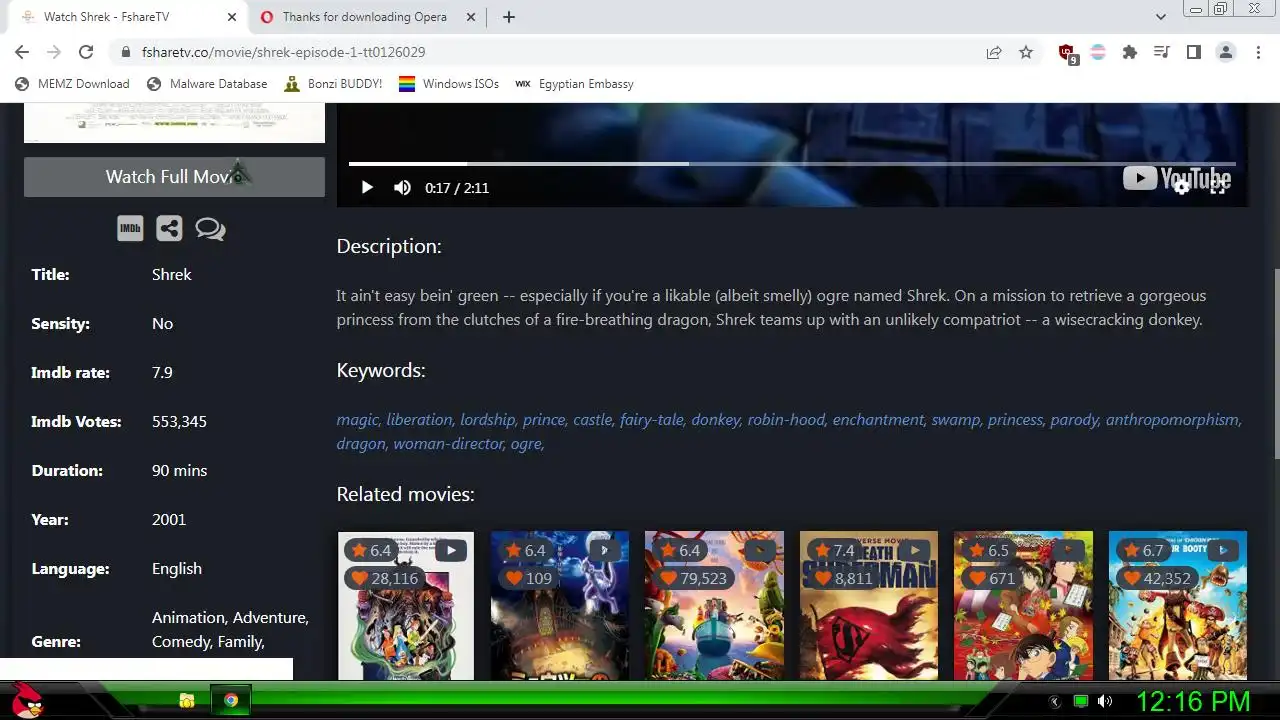This screenshot has width=1280, height=720.
Task: Open the comments speech-bubble icon
Action: pyautogui.click(x=210, y=229)
